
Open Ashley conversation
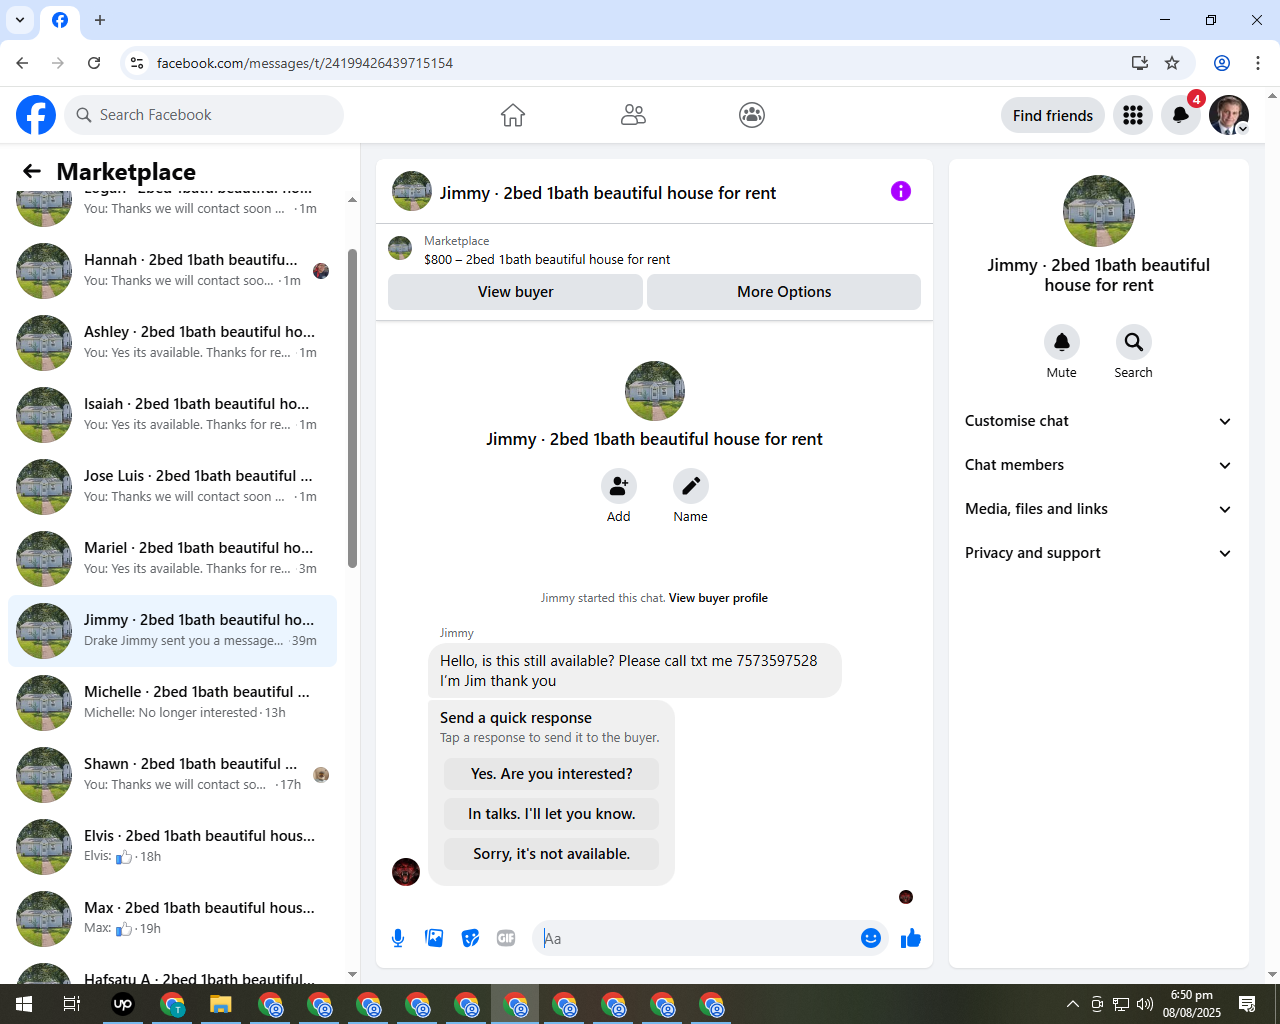click(x=172, y=342)
